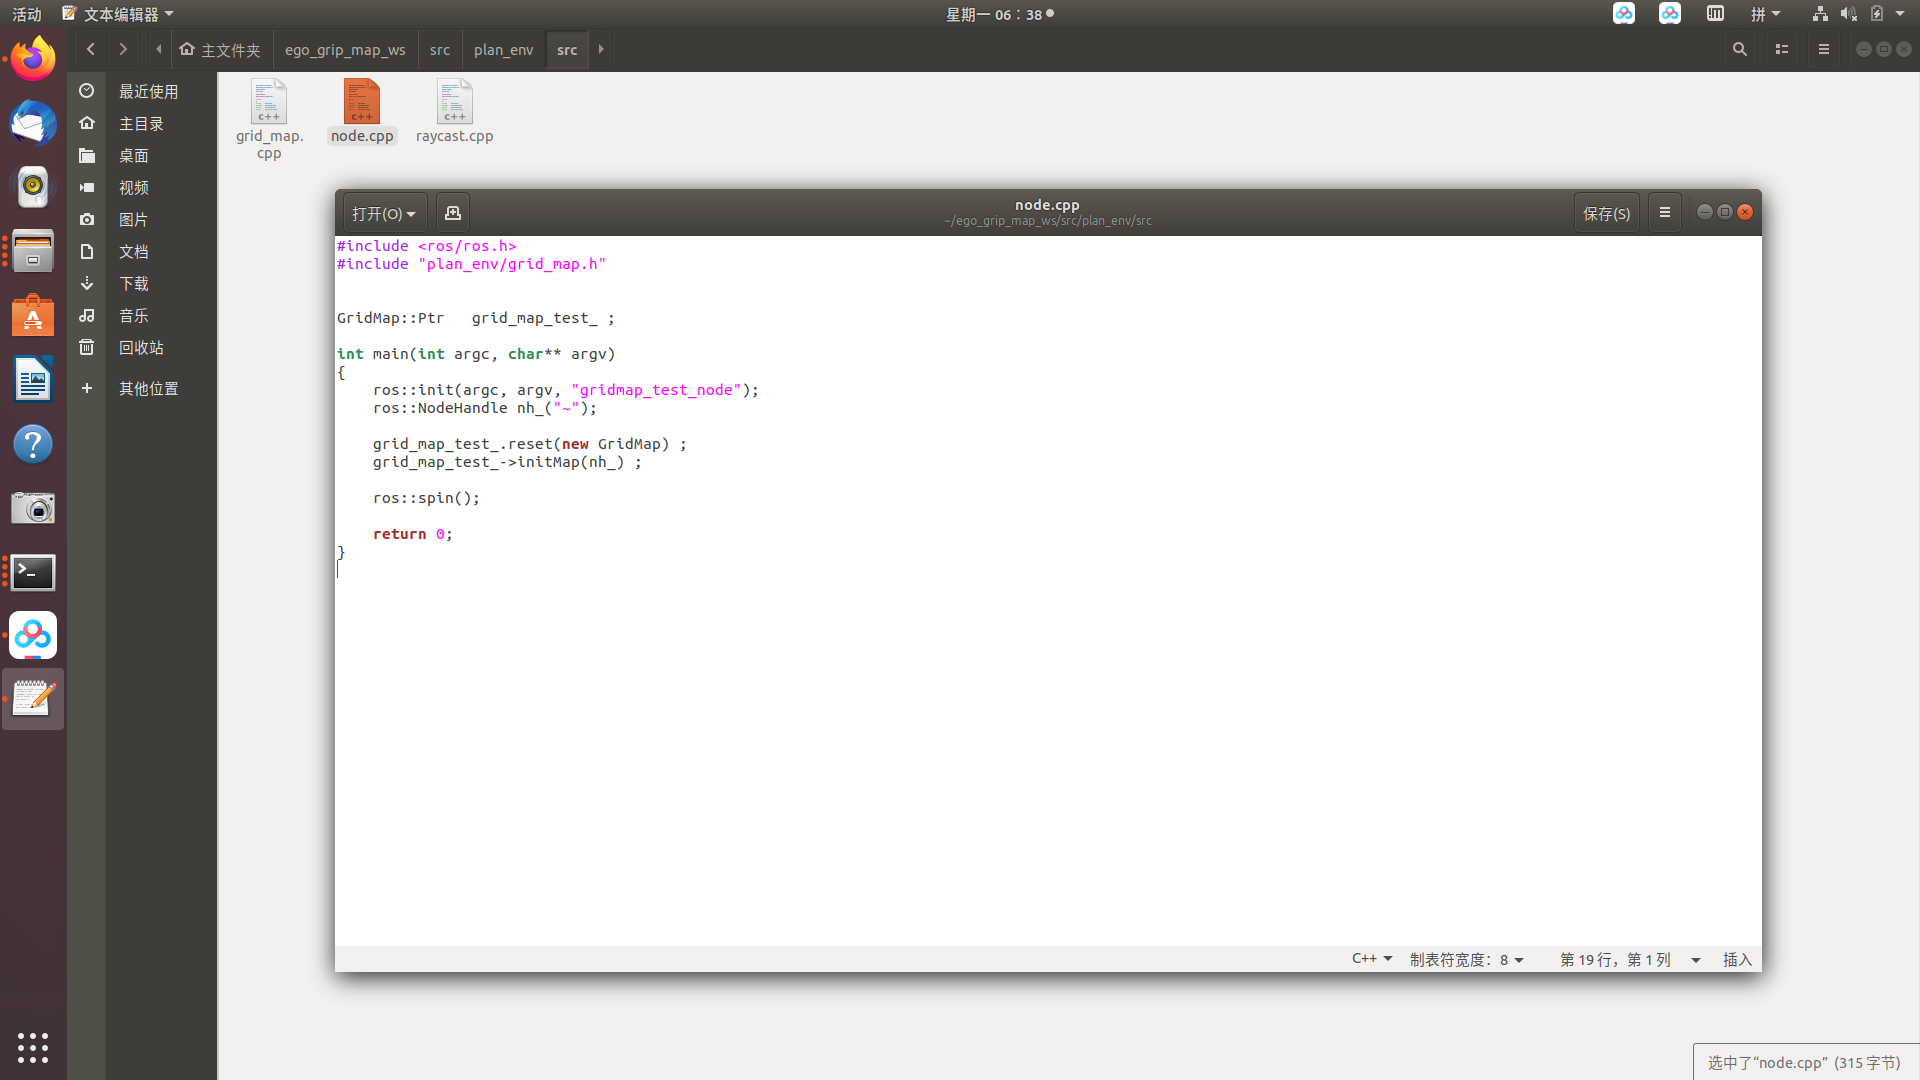Open gedit hamburger menu
1920x1080 pixels.
1665,213
